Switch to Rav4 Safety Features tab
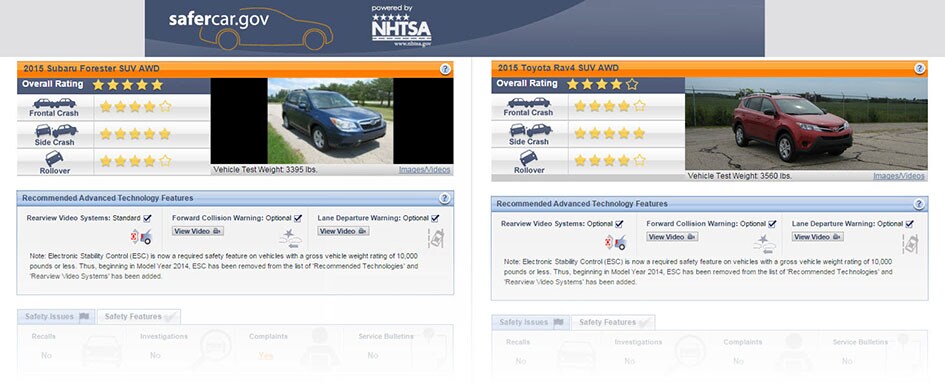Screen dimensions: 945x385 [x=613, y=322]
